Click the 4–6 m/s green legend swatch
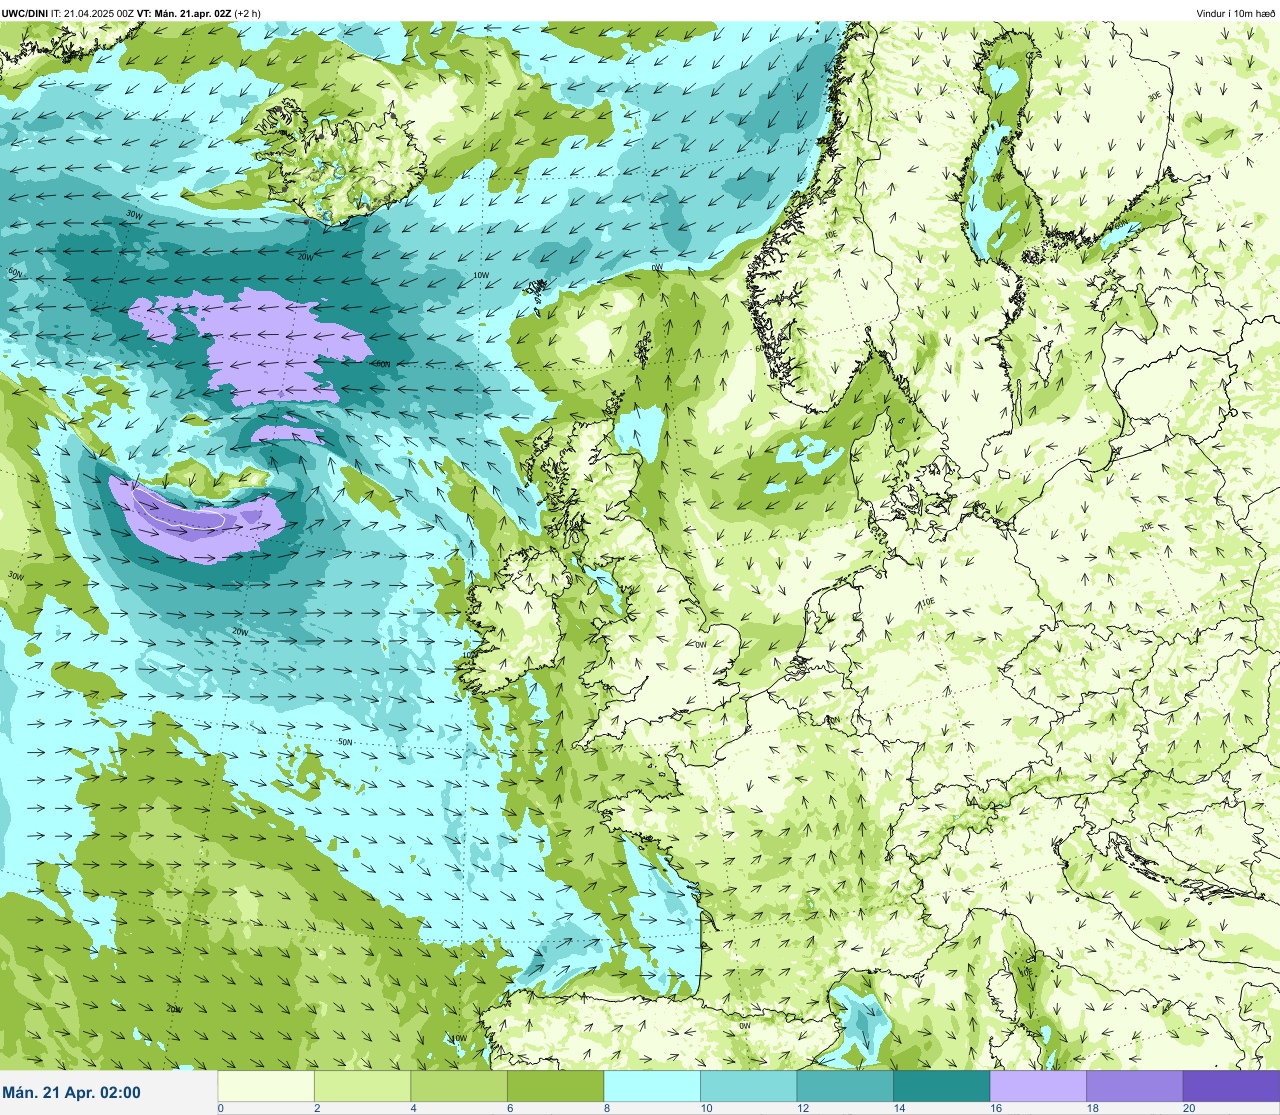1280x1115 pixels. click(459, 1087)
